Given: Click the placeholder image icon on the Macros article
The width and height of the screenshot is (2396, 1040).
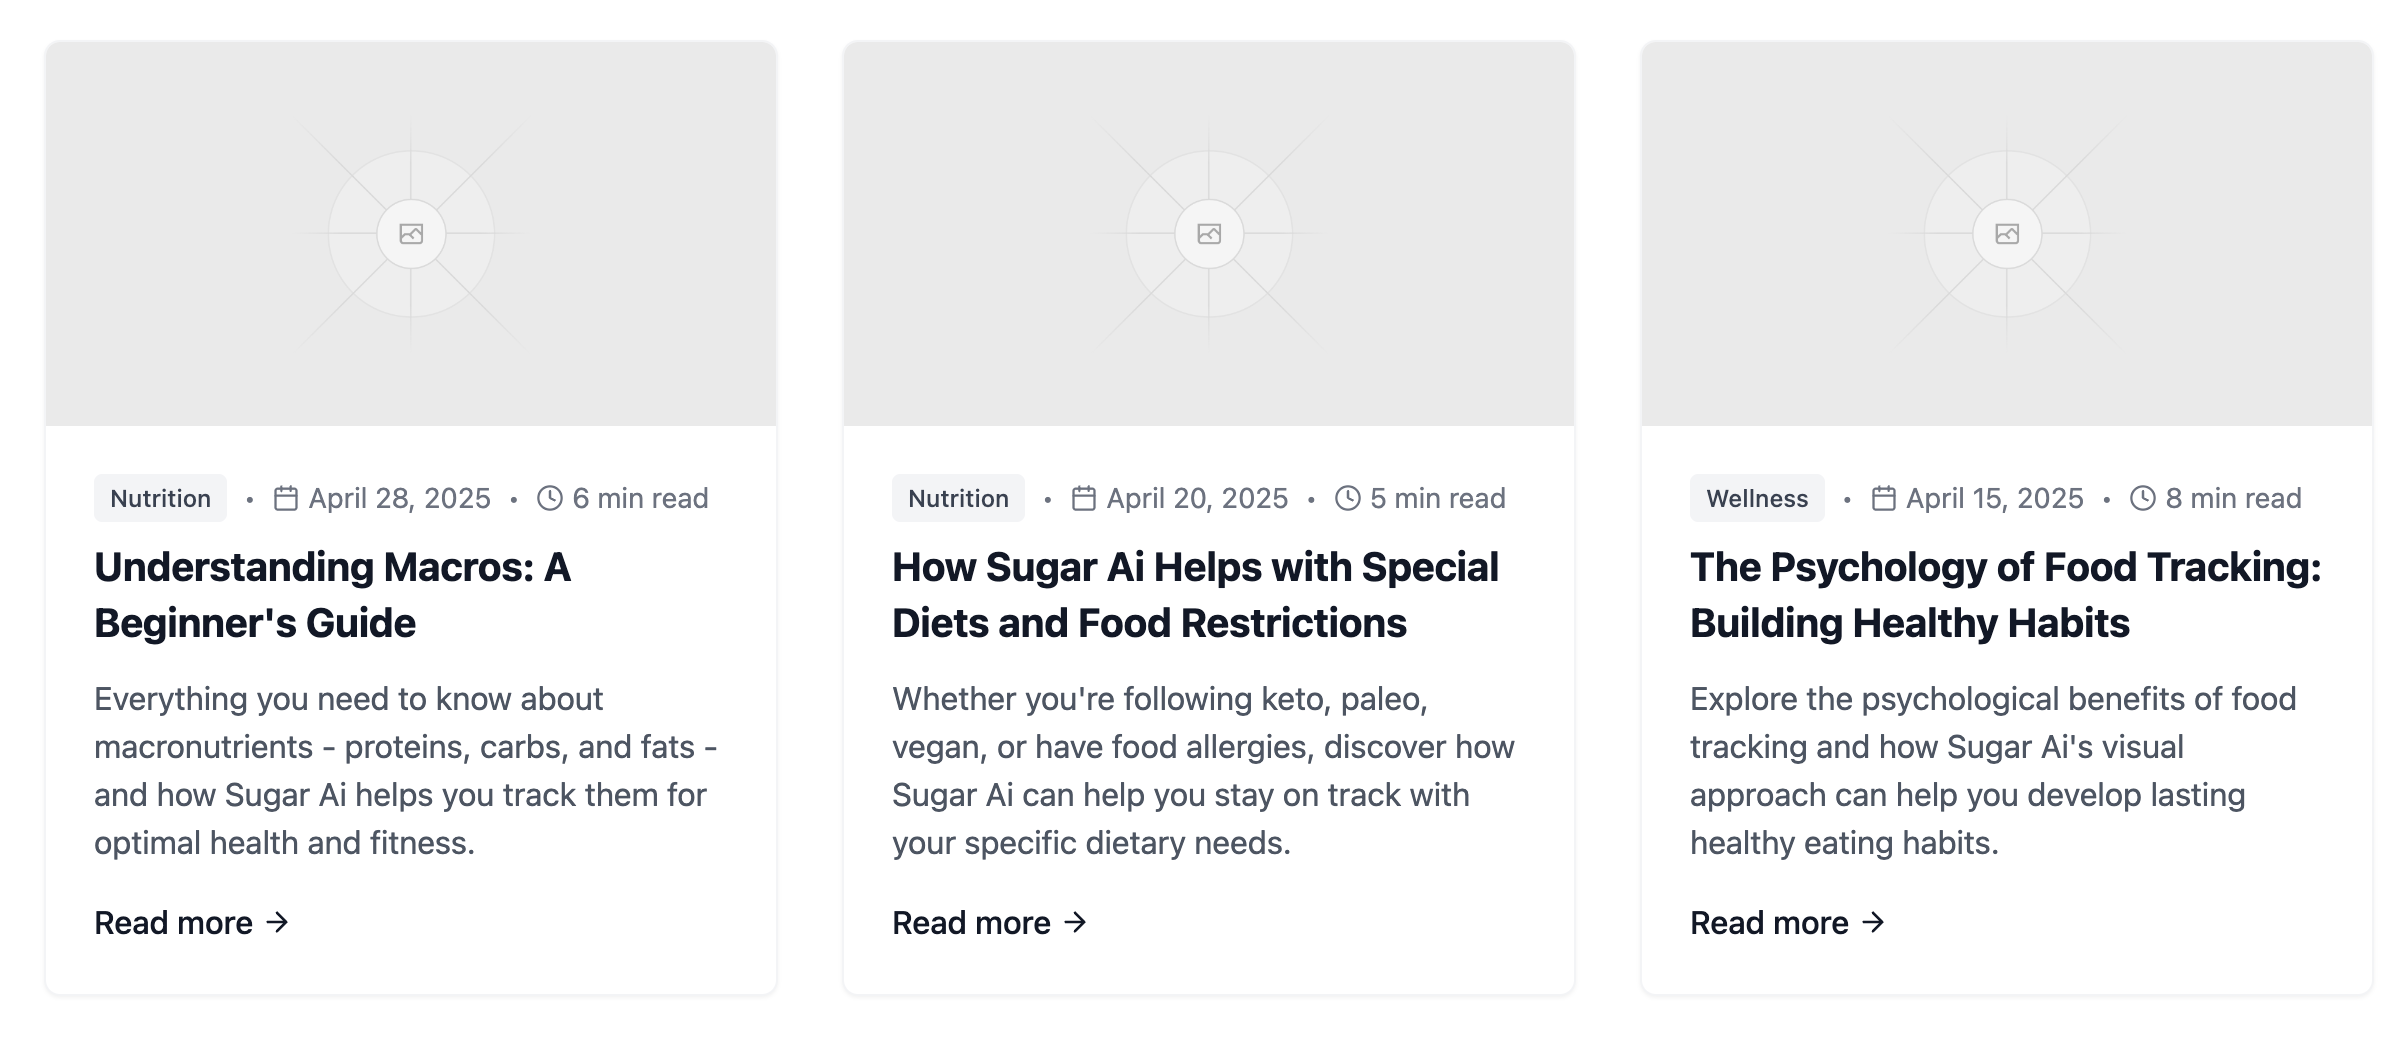Looking at the screenshot, I should 411,233.
